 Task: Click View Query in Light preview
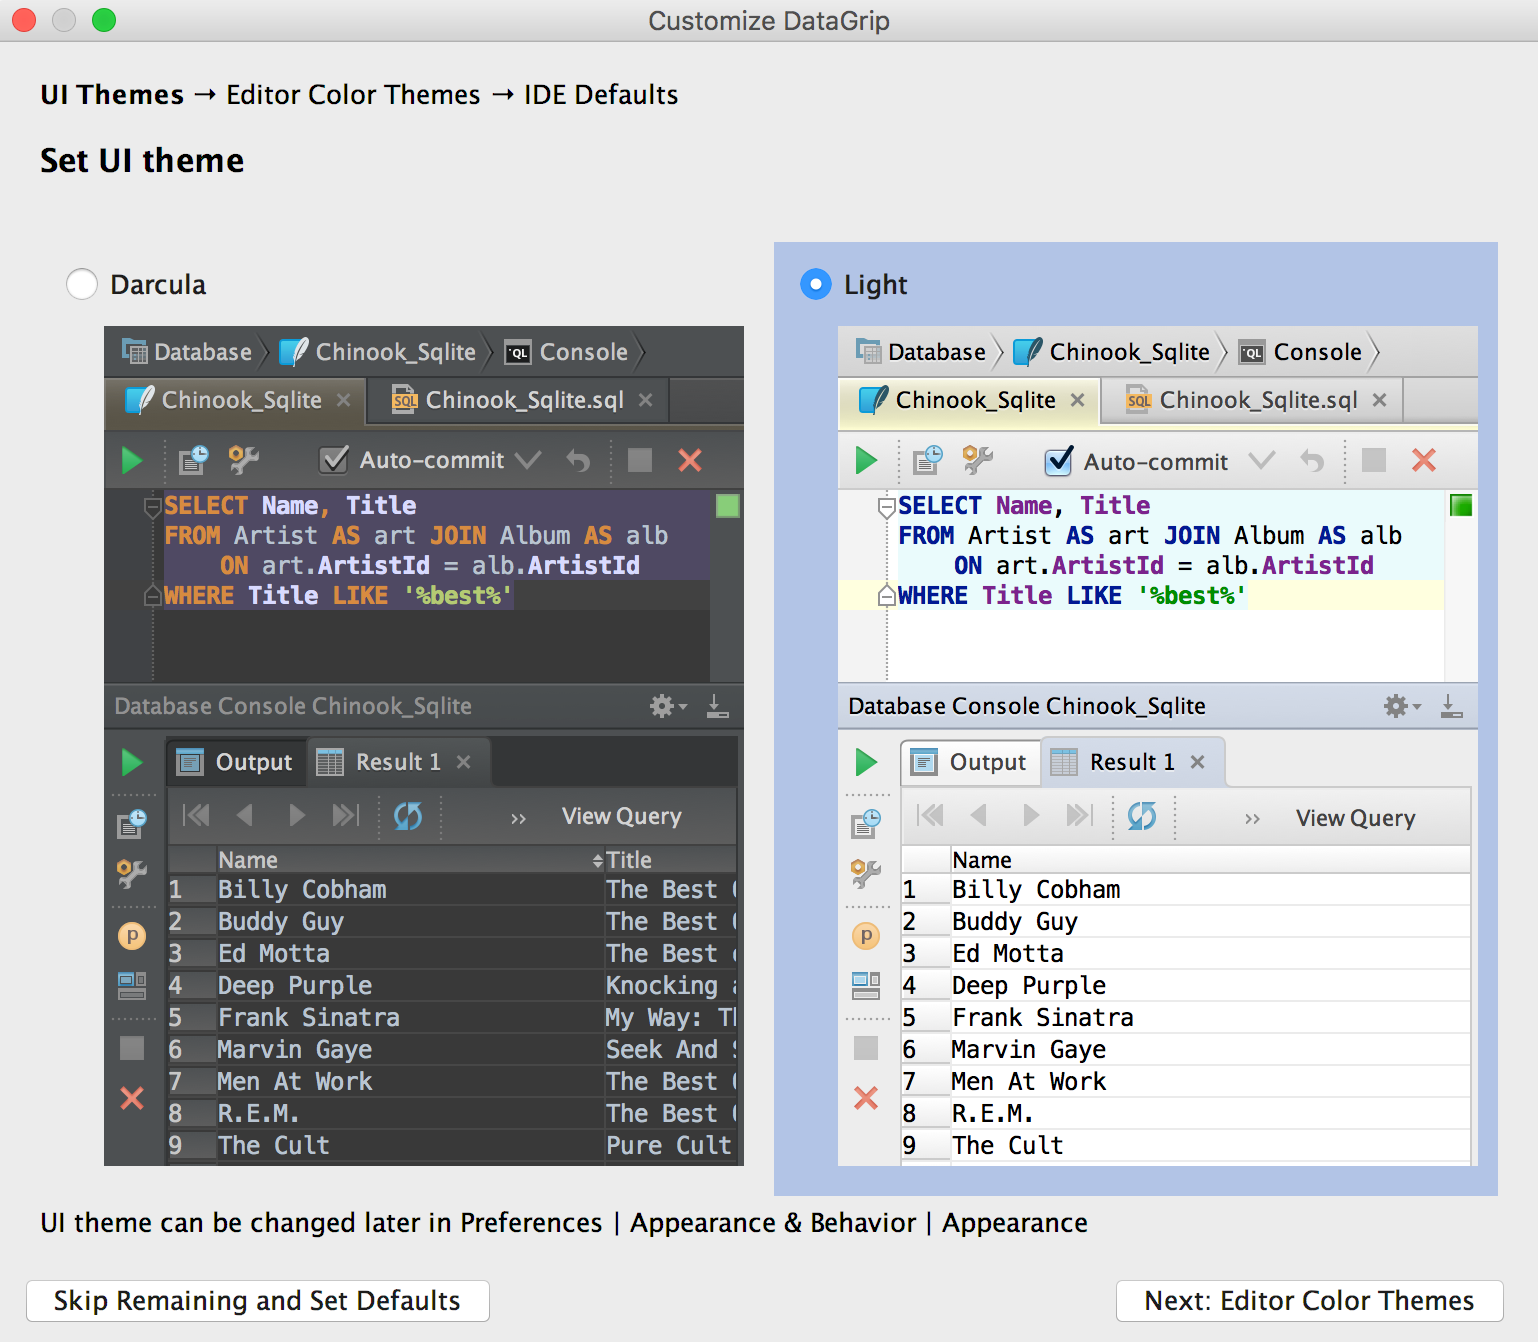pos(1356,818)
